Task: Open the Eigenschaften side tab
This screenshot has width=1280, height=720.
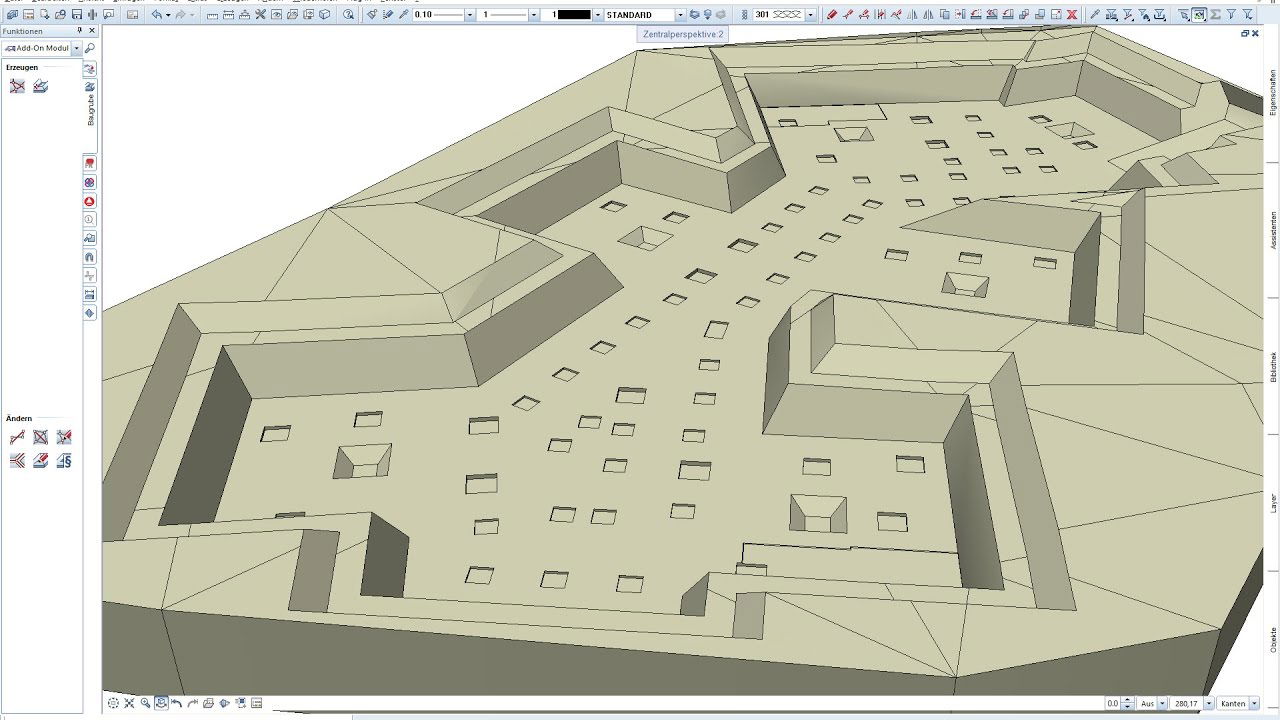Action: [1273, 93]
